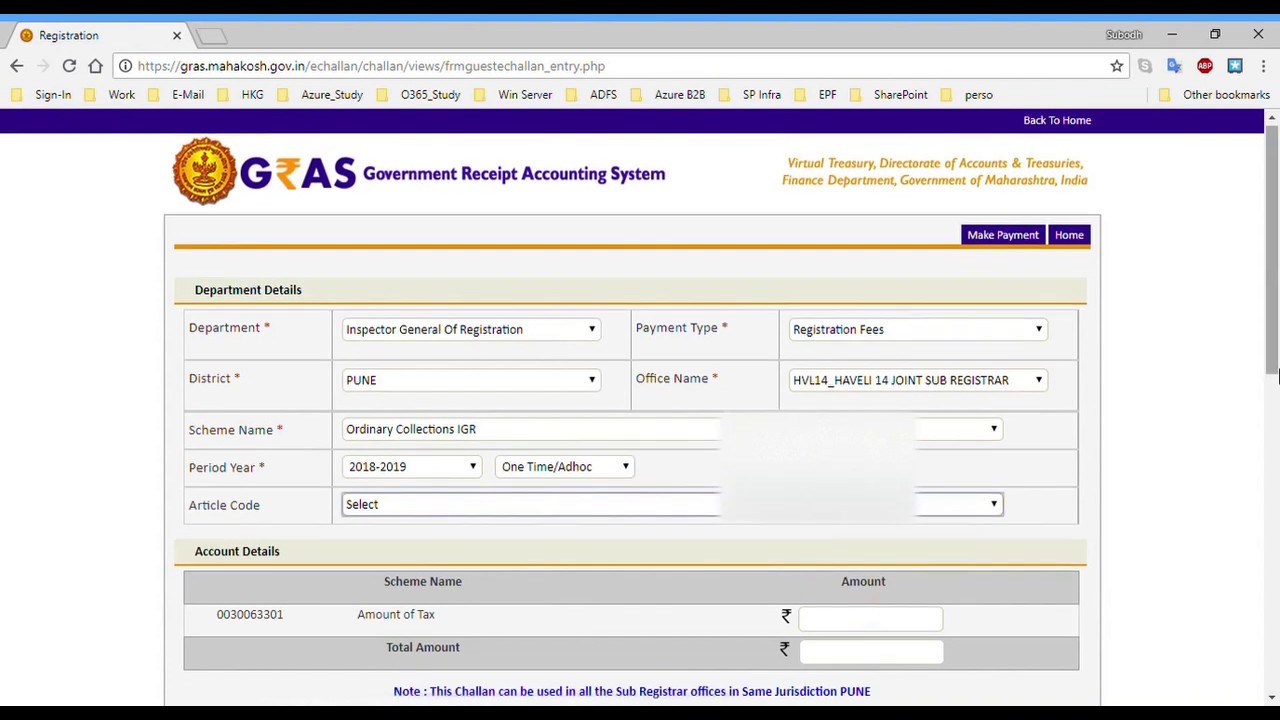This screenshot has width=1280, height=720.
Task: Reload the current page
Action: click(x=69, y=66)
